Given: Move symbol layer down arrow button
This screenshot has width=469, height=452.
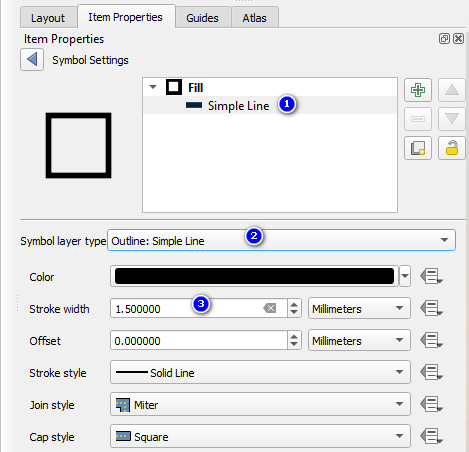Looking at the screenshot, I should 452,119.
